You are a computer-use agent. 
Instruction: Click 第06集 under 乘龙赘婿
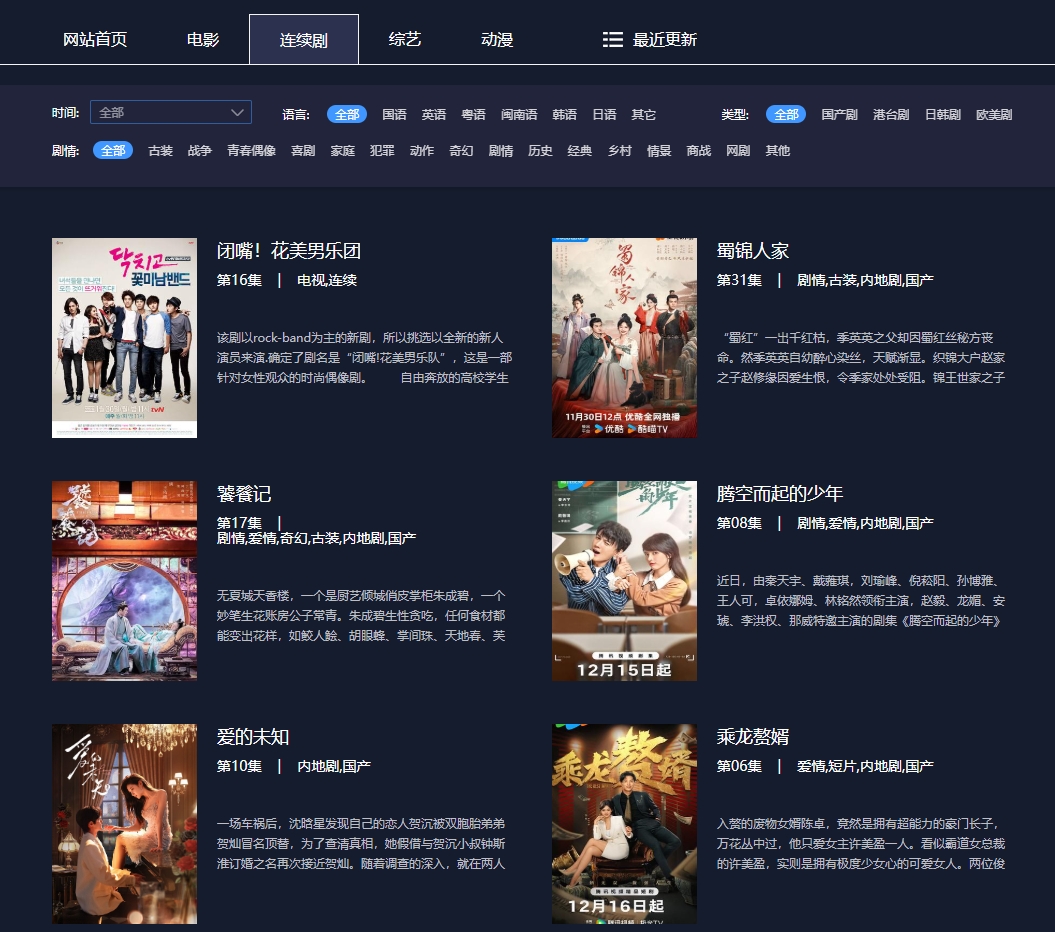739,766
